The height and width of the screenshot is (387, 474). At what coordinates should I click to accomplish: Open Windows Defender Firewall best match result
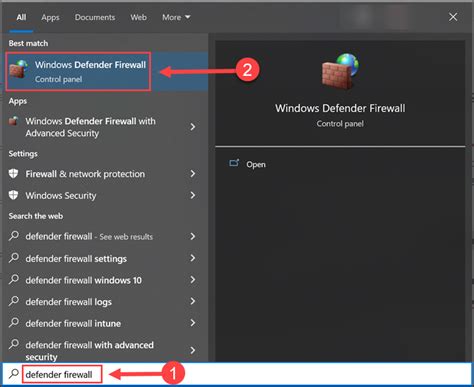coord(105,71)
